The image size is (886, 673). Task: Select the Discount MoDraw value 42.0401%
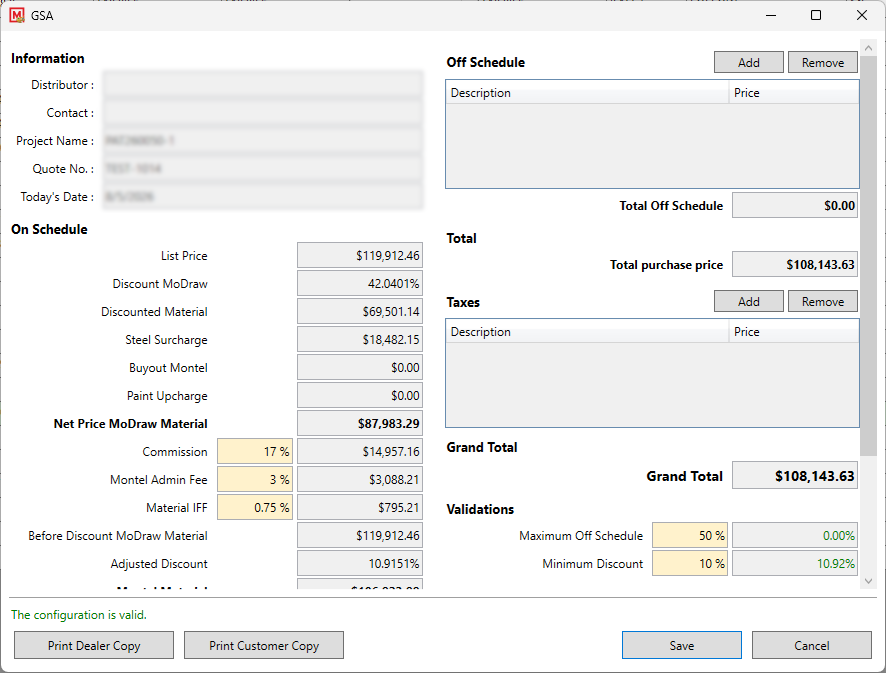(x=360, y=284)
